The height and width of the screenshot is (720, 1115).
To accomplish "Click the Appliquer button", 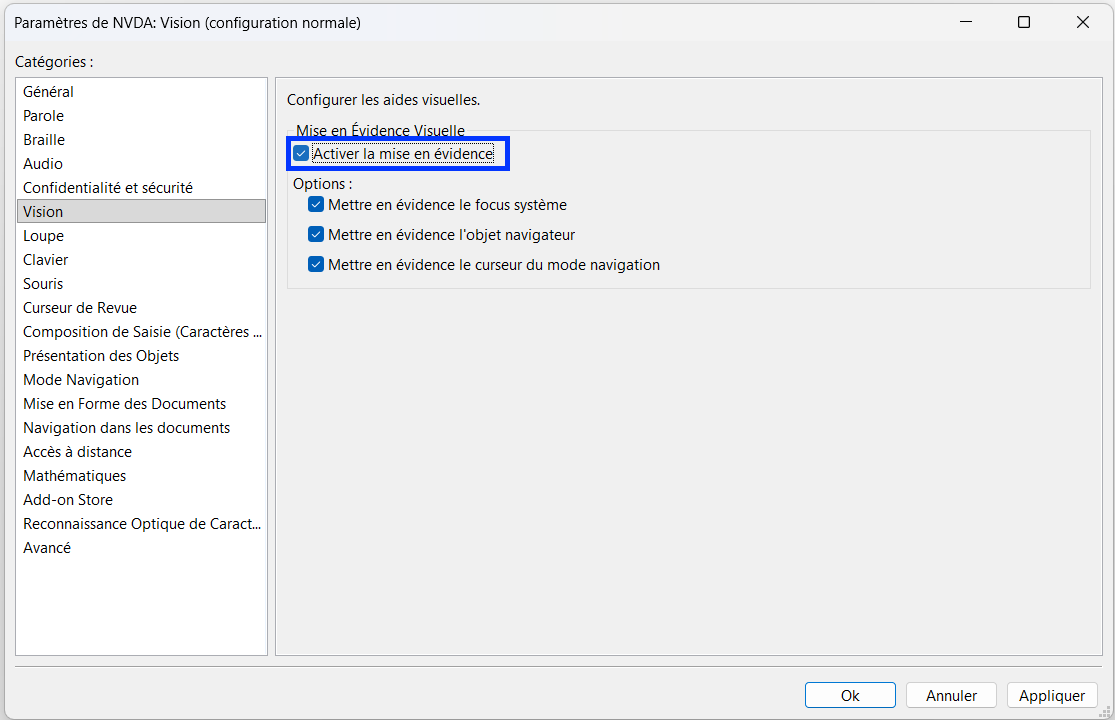I will click(x=1052, y=695).
